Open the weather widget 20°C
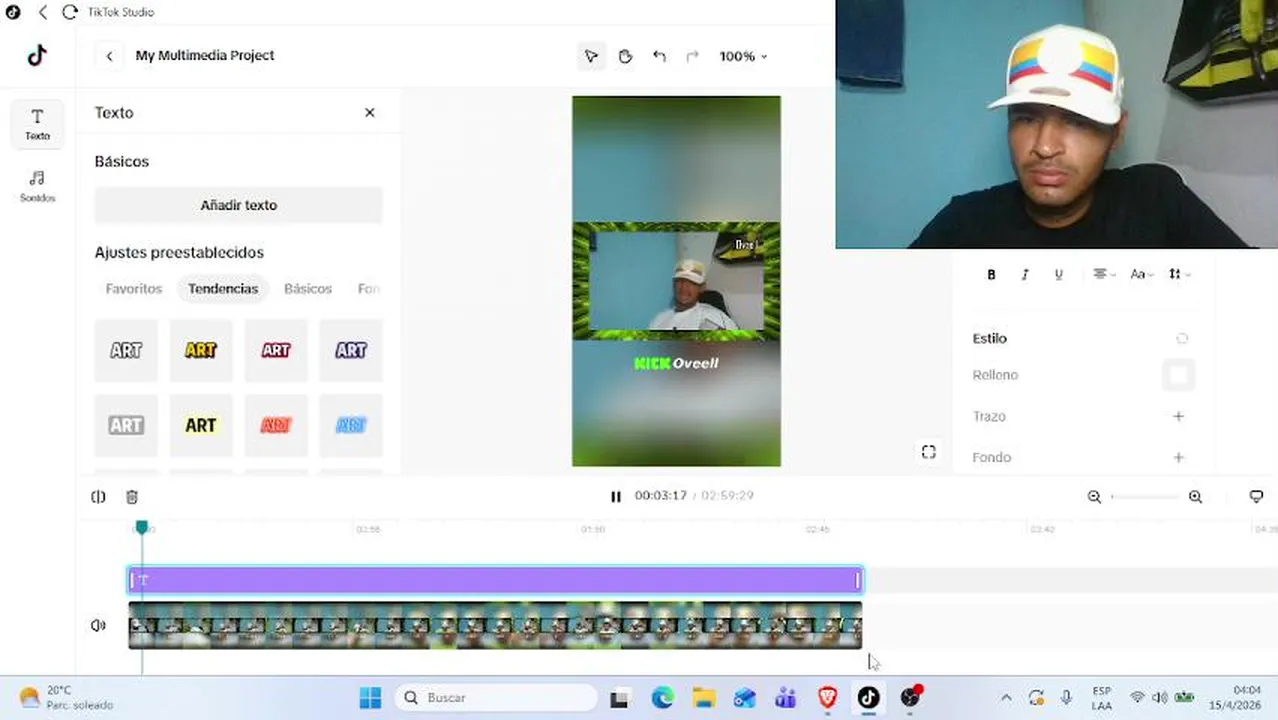This screenshot has height=720, width=1278. 66,698
